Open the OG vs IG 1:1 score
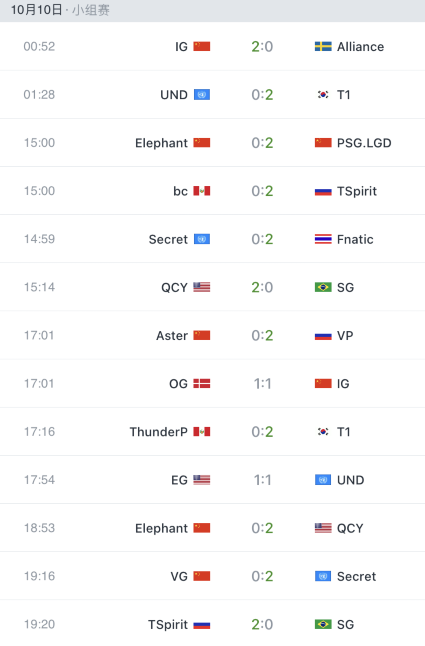The image size is (425, 646). (262, 384)
